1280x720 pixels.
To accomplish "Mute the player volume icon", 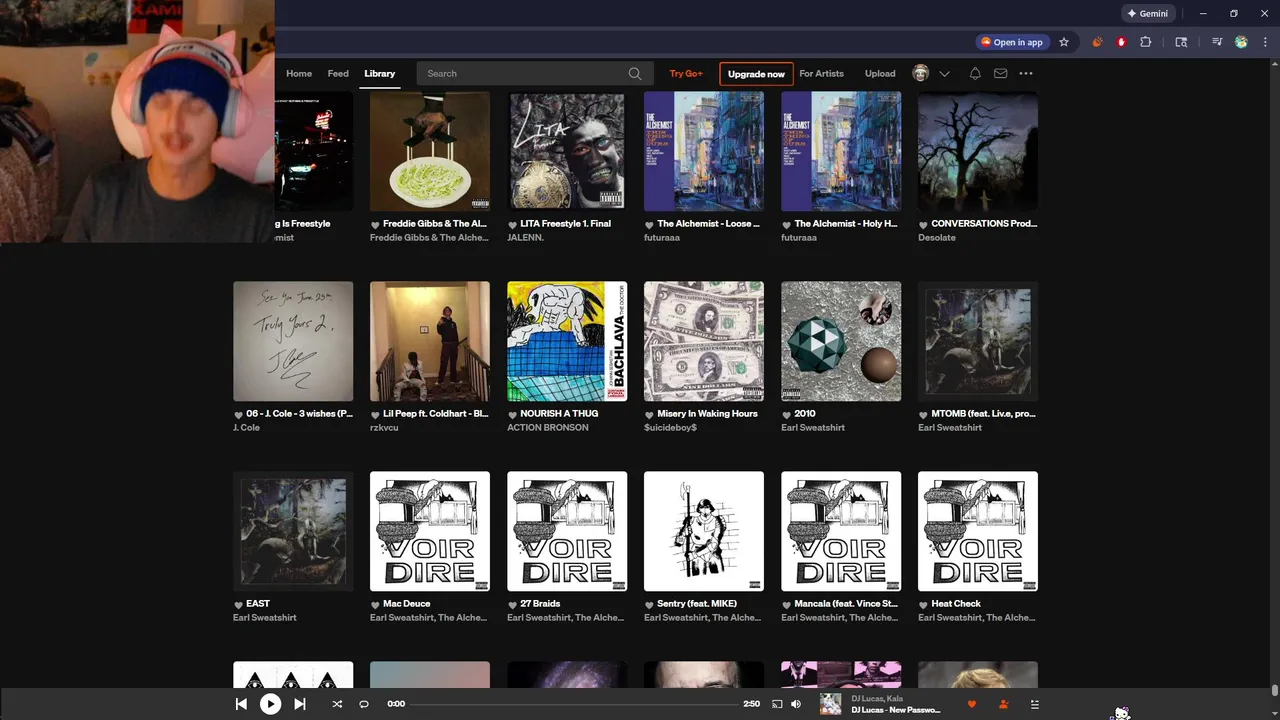I will pyautogui.click(x=796, y=704).
